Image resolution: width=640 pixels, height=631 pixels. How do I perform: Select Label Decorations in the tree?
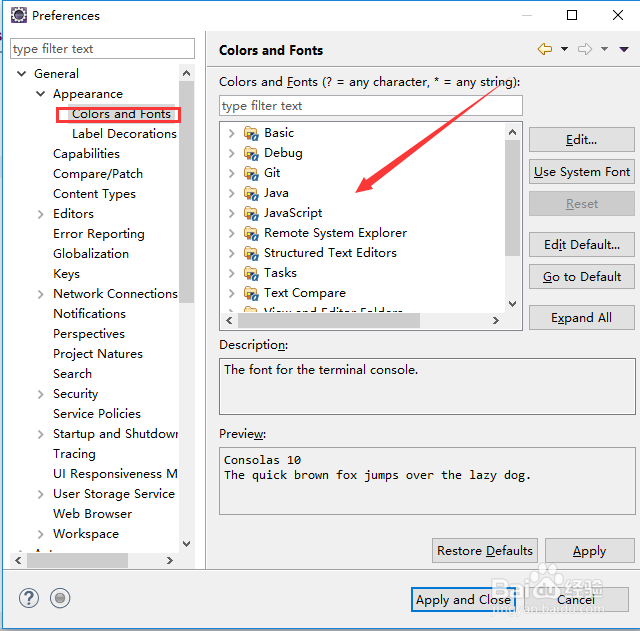point(124,134)
